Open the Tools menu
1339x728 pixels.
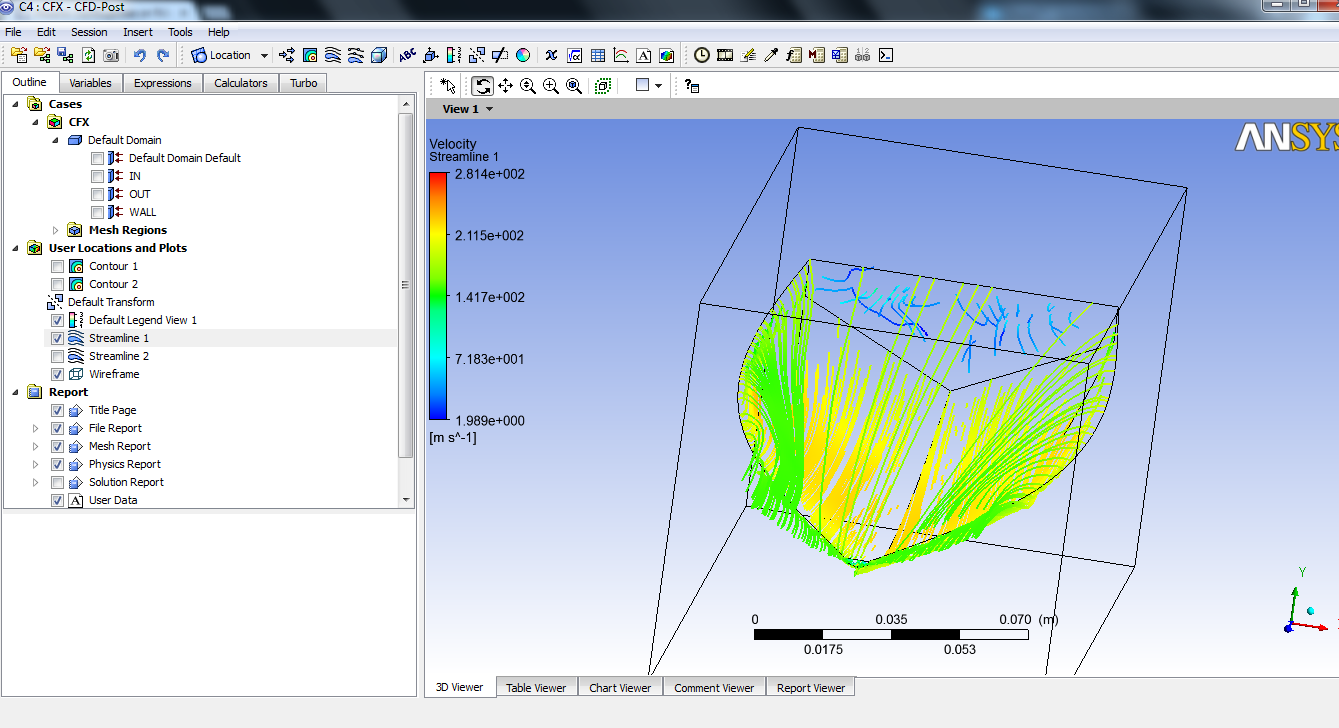pos(180,32)
